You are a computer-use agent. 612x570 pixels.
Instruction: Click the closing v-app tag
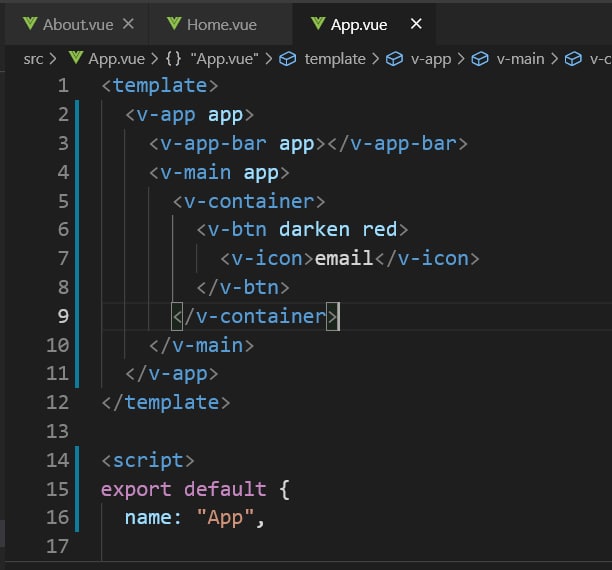point(172,374)
